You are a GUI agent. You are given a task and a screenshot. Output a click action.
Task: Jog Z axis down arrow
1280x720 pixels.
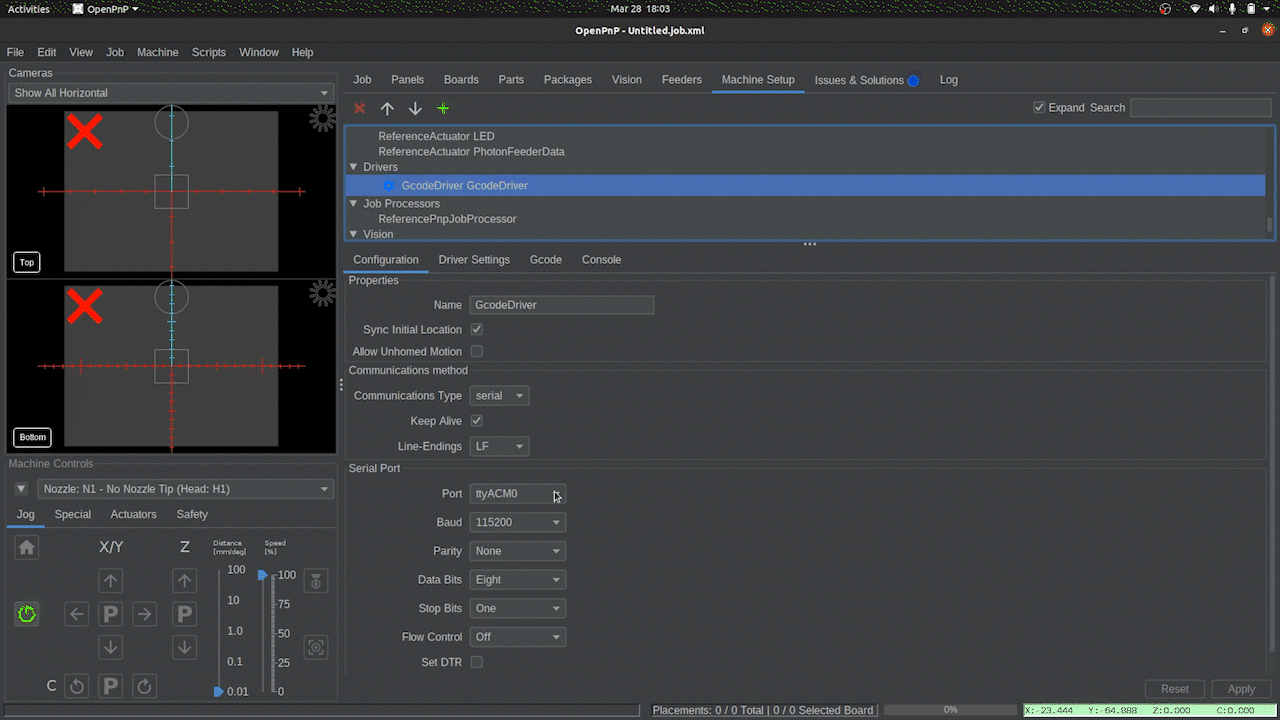point(185,647)
